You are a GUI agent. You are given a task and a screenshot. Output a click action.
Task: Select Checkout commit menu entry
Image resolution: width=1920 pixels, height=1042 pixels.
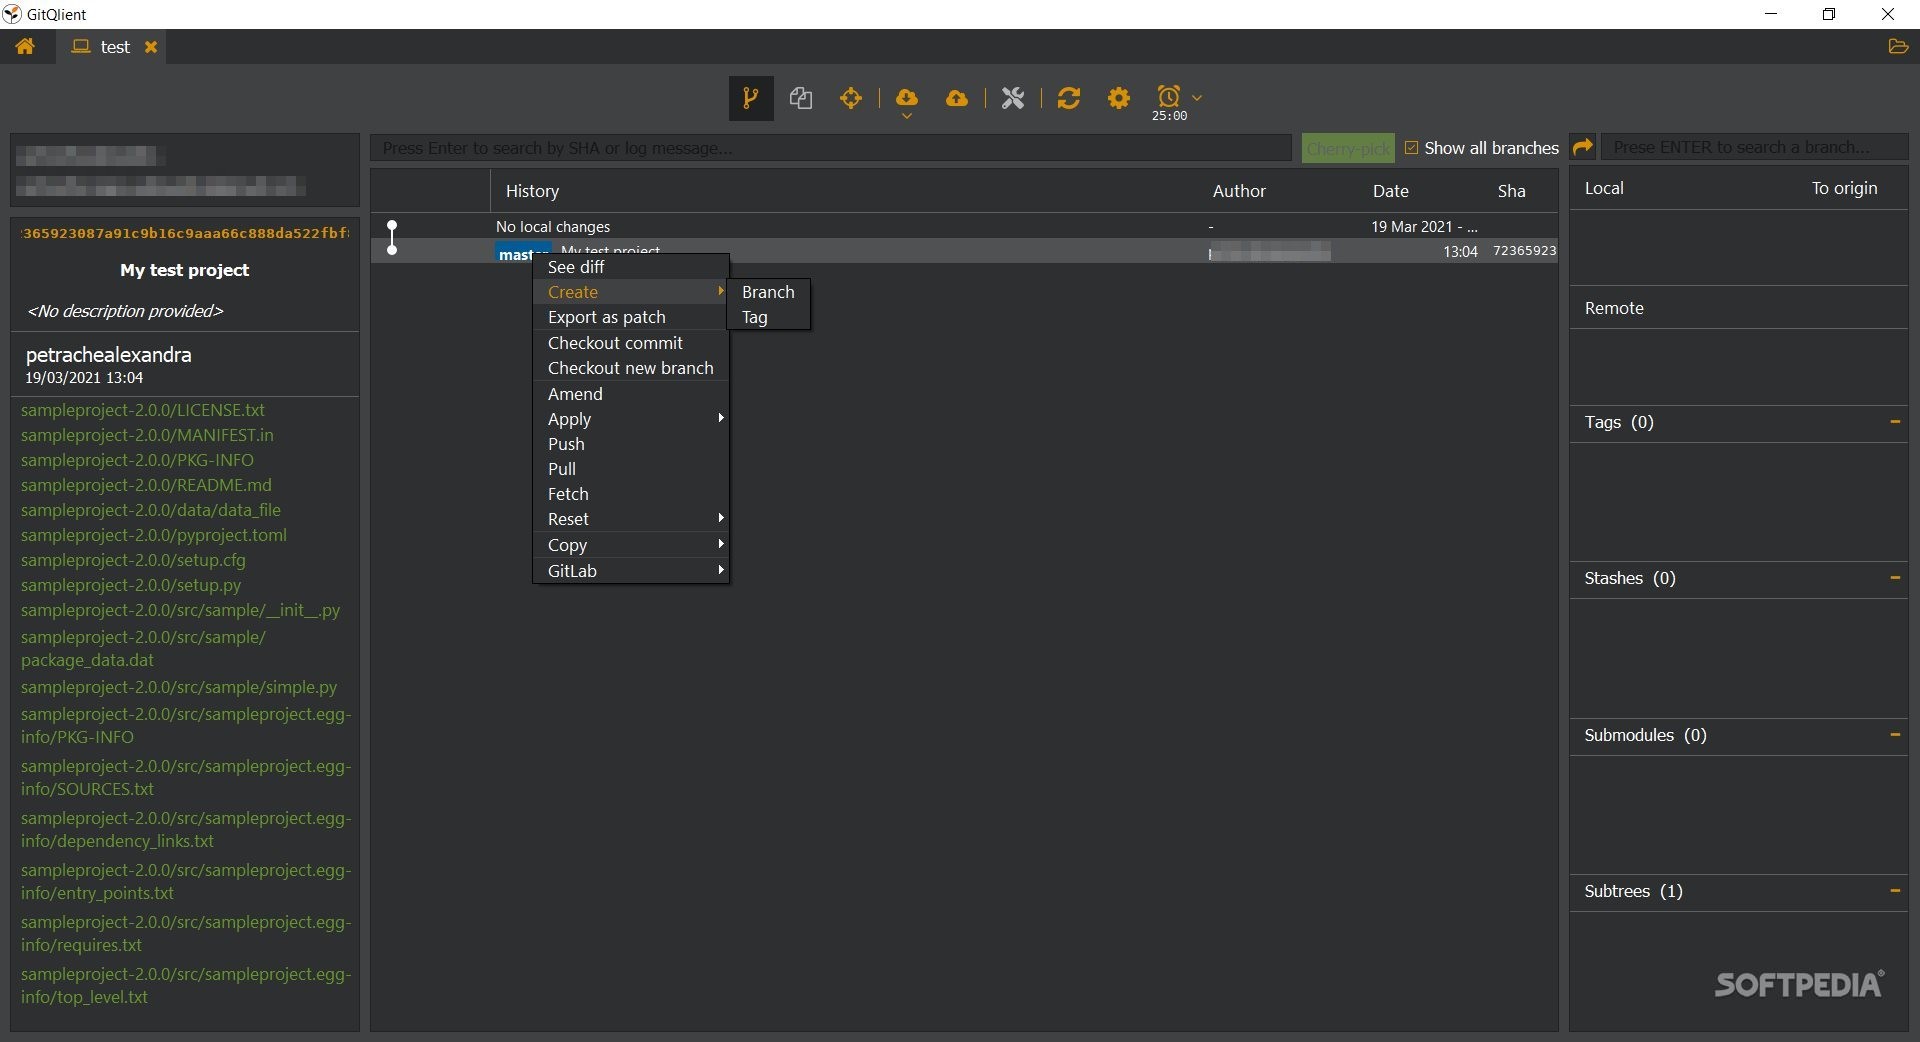point(630,343)
